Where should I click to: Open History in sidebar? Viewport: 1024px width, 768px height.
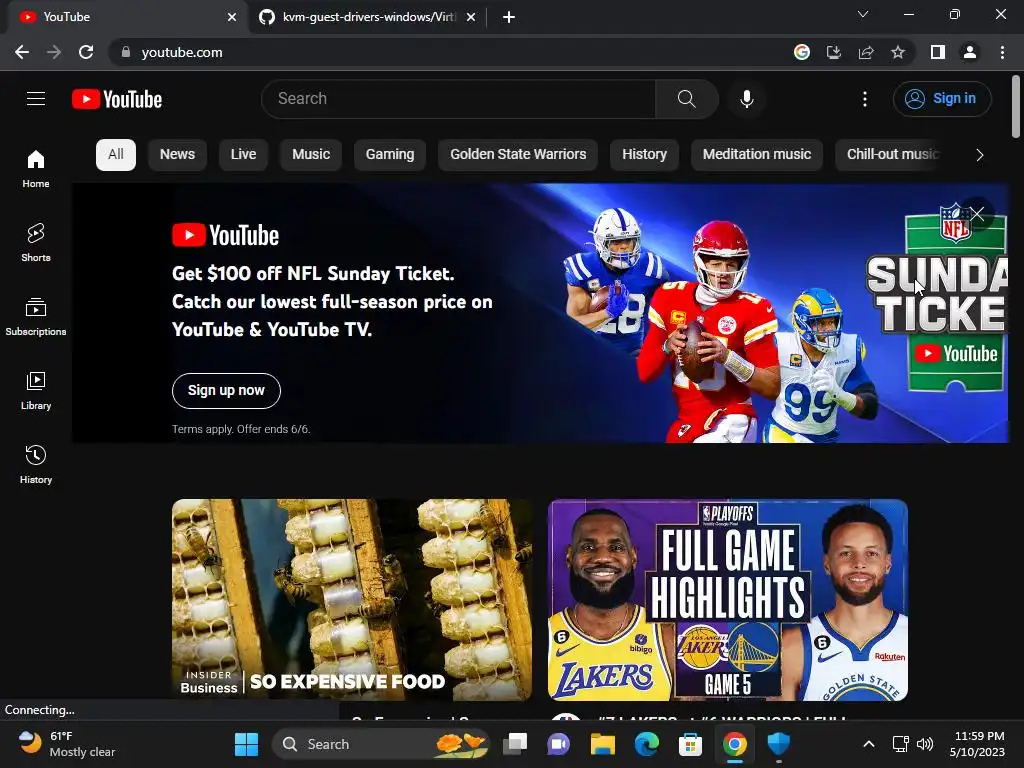(x=36, y=464)
